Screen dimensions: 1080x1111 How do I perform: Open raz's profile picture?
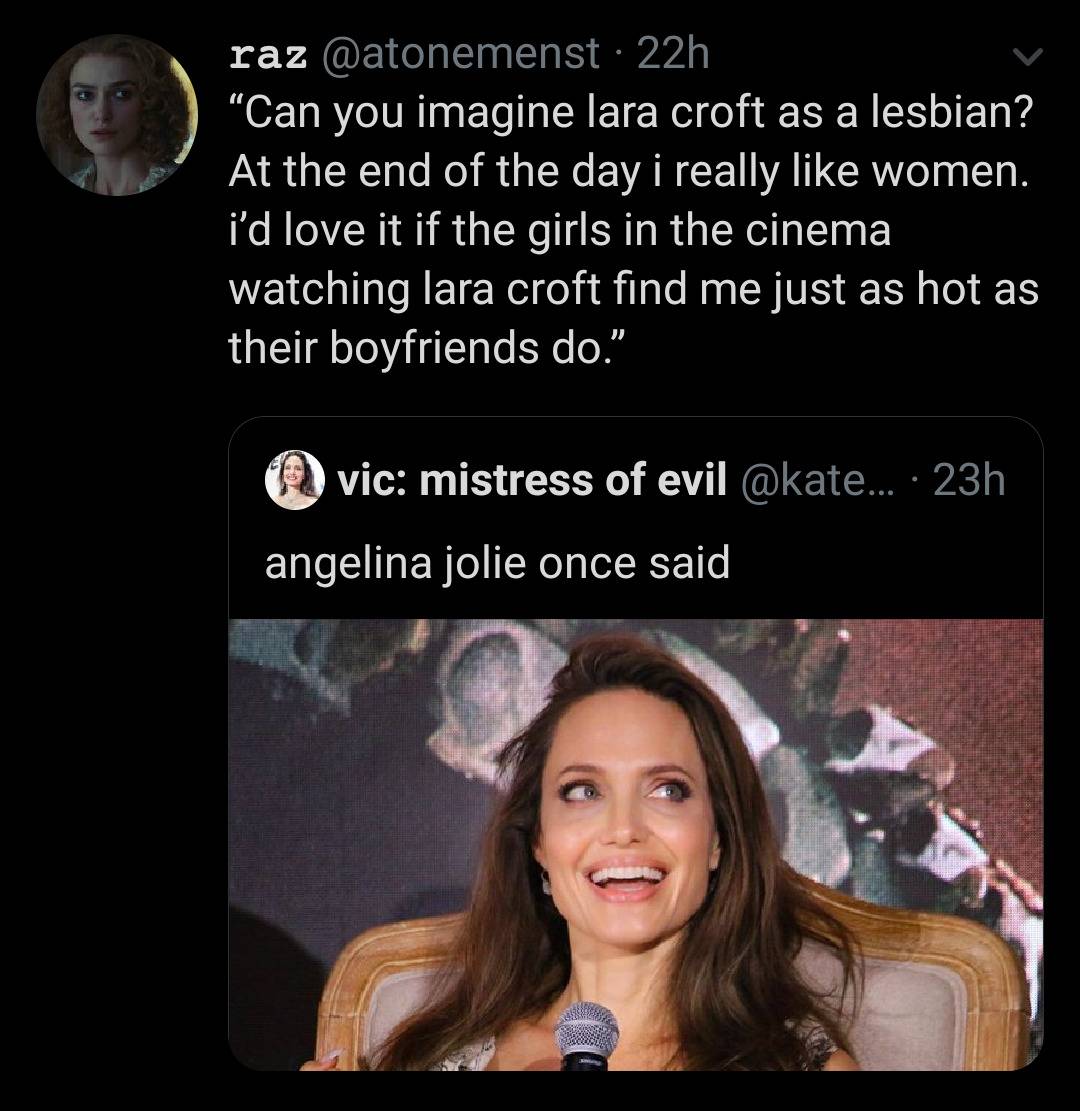click(116, 114)
